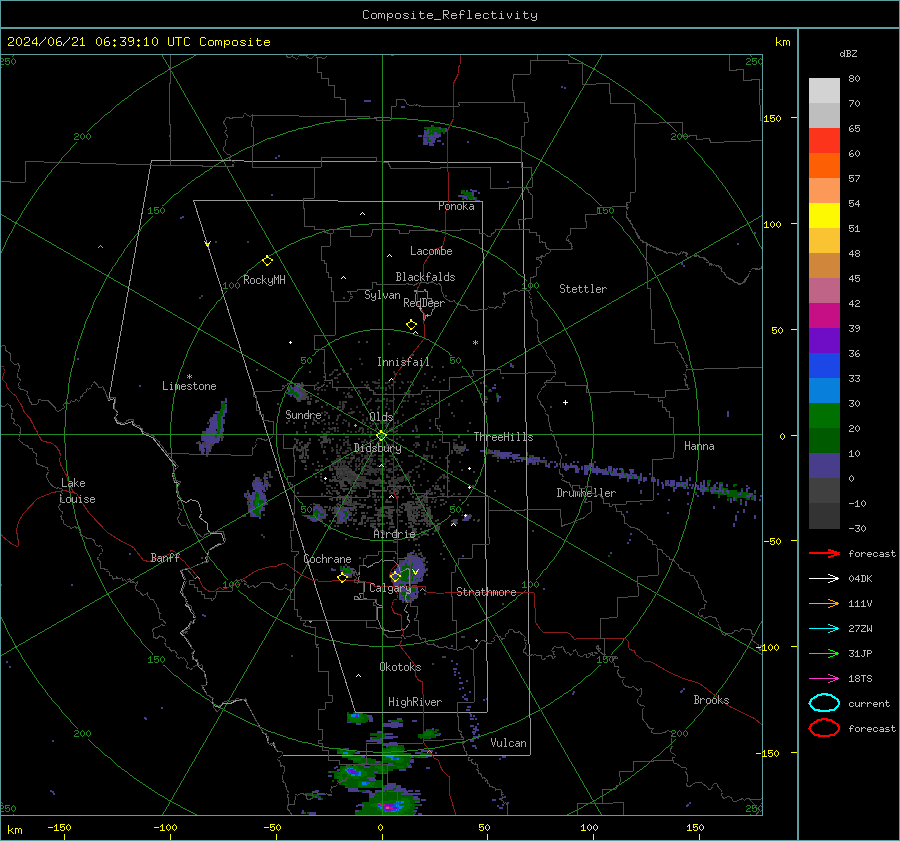900x841 pixels.
Task: Click the red forecast arrow in the legend
Action: (824, 553)
